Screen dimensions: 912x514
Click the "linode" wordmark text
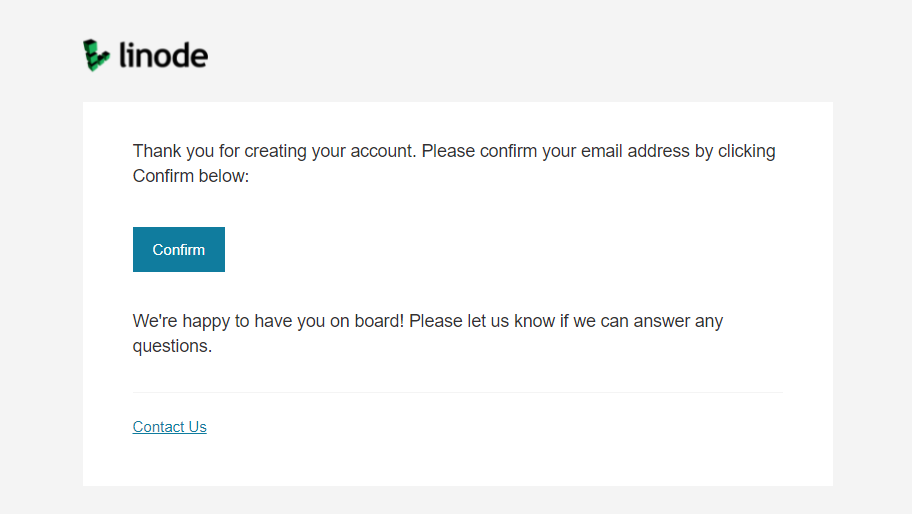pos(163,55)
